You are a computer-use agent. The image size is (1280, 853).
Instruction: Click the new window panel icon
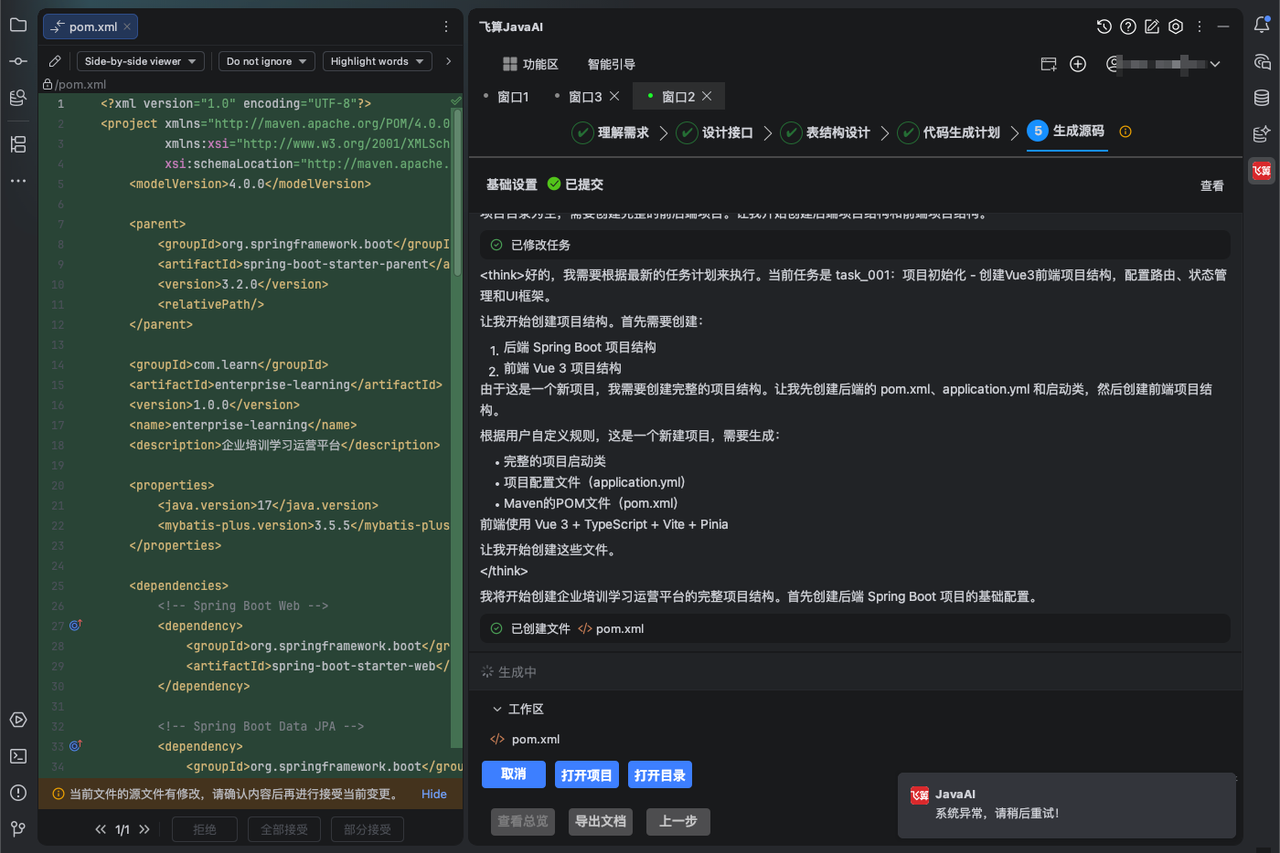click(x=1049, y=64)
